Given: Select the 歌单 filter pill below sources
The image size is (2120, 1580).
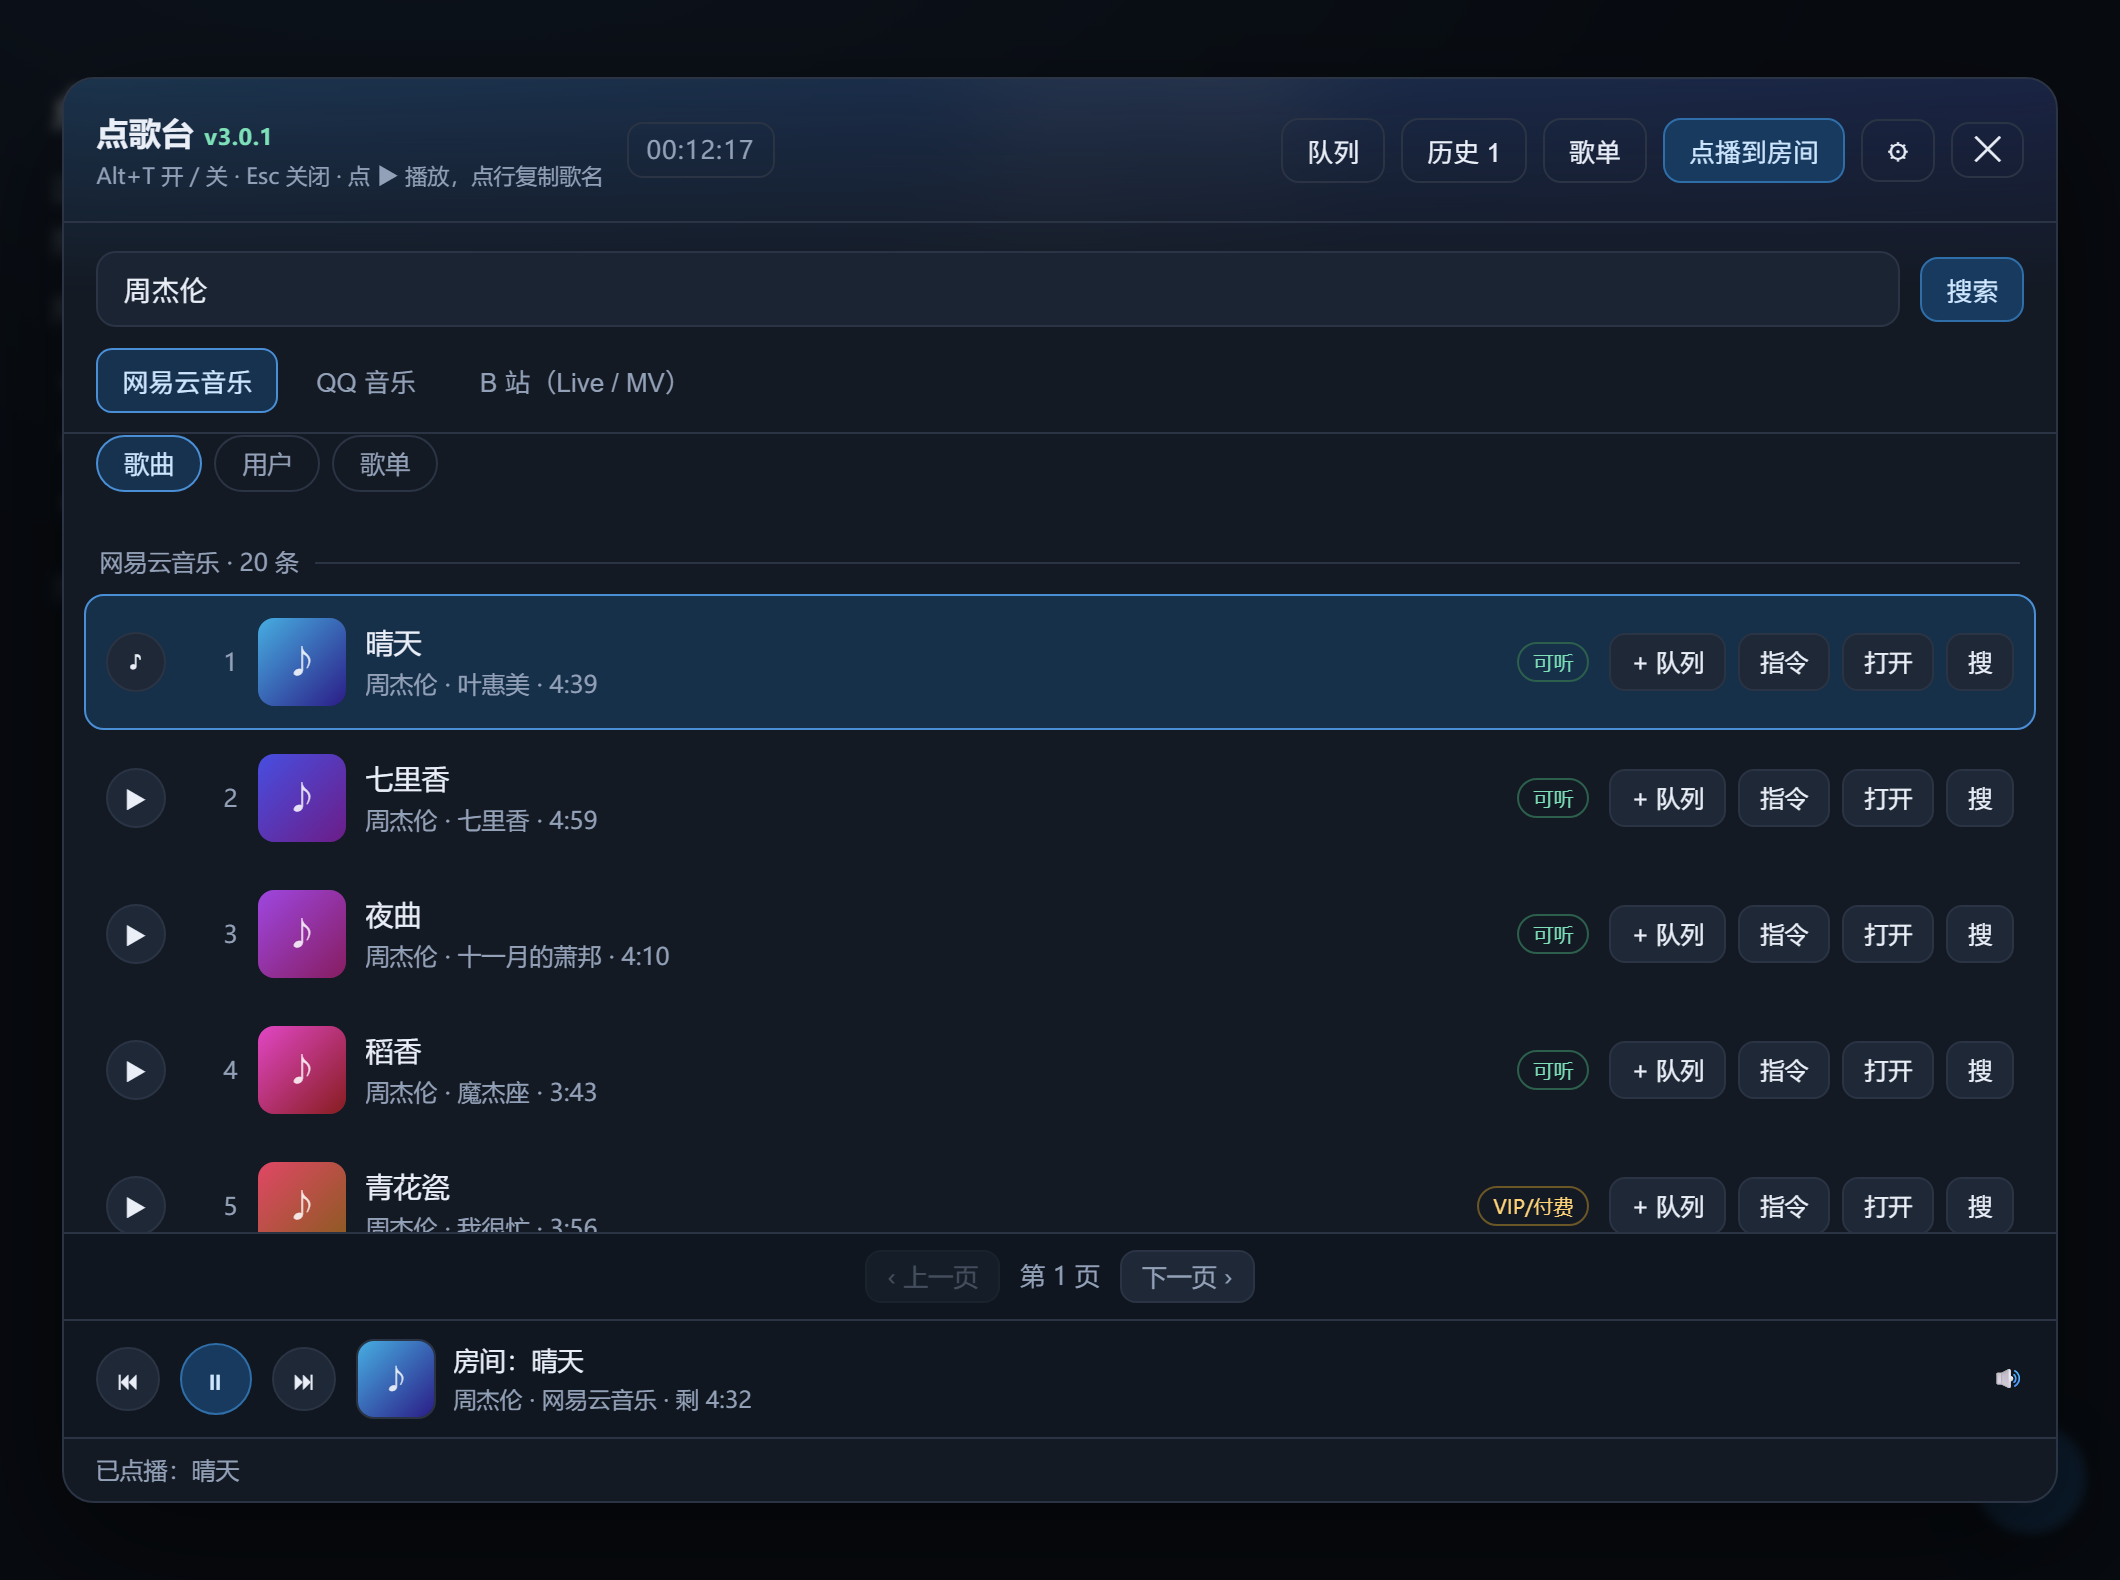Looking at the screenshot, I should click(385, 464).
